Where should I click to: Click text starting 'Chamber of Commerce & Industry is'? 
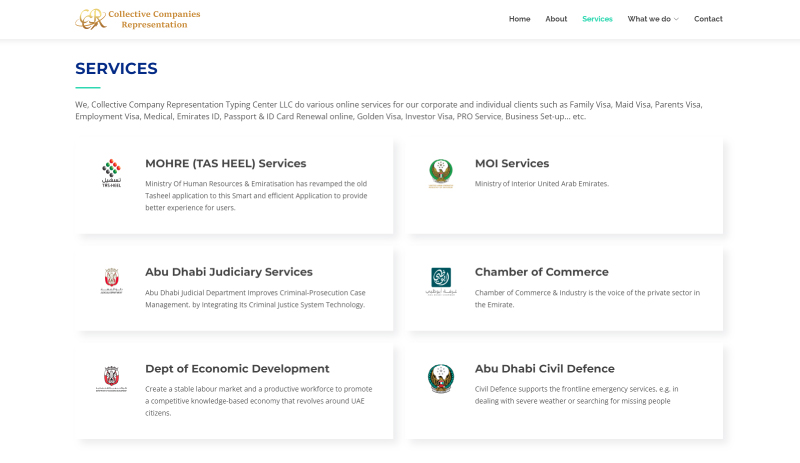click(587, 299)
